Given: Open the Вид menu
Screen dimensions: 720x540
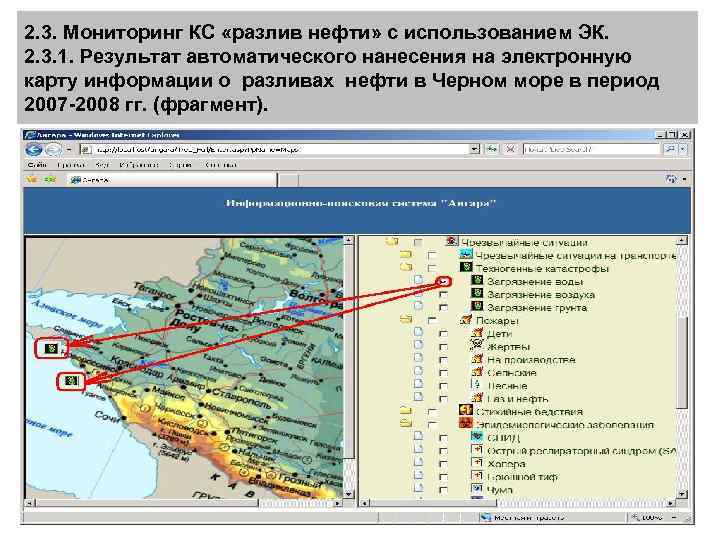Looking at the screenshot, I should [x=102, y=165].
